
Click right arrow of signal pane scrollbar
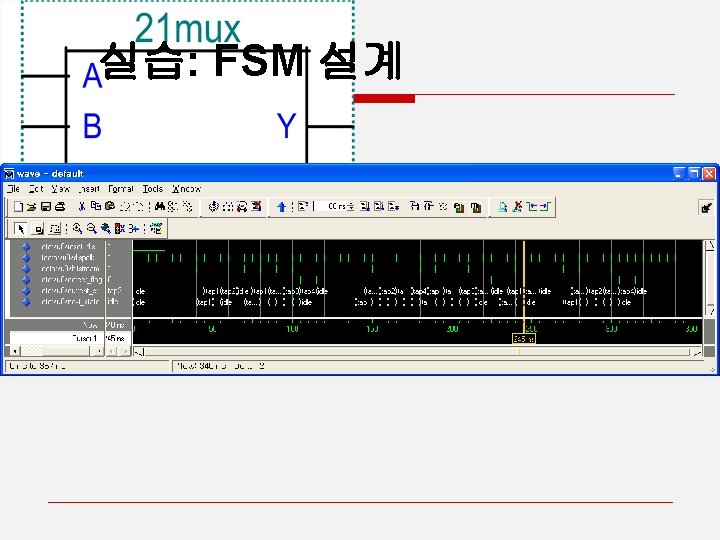coord(98,351)
